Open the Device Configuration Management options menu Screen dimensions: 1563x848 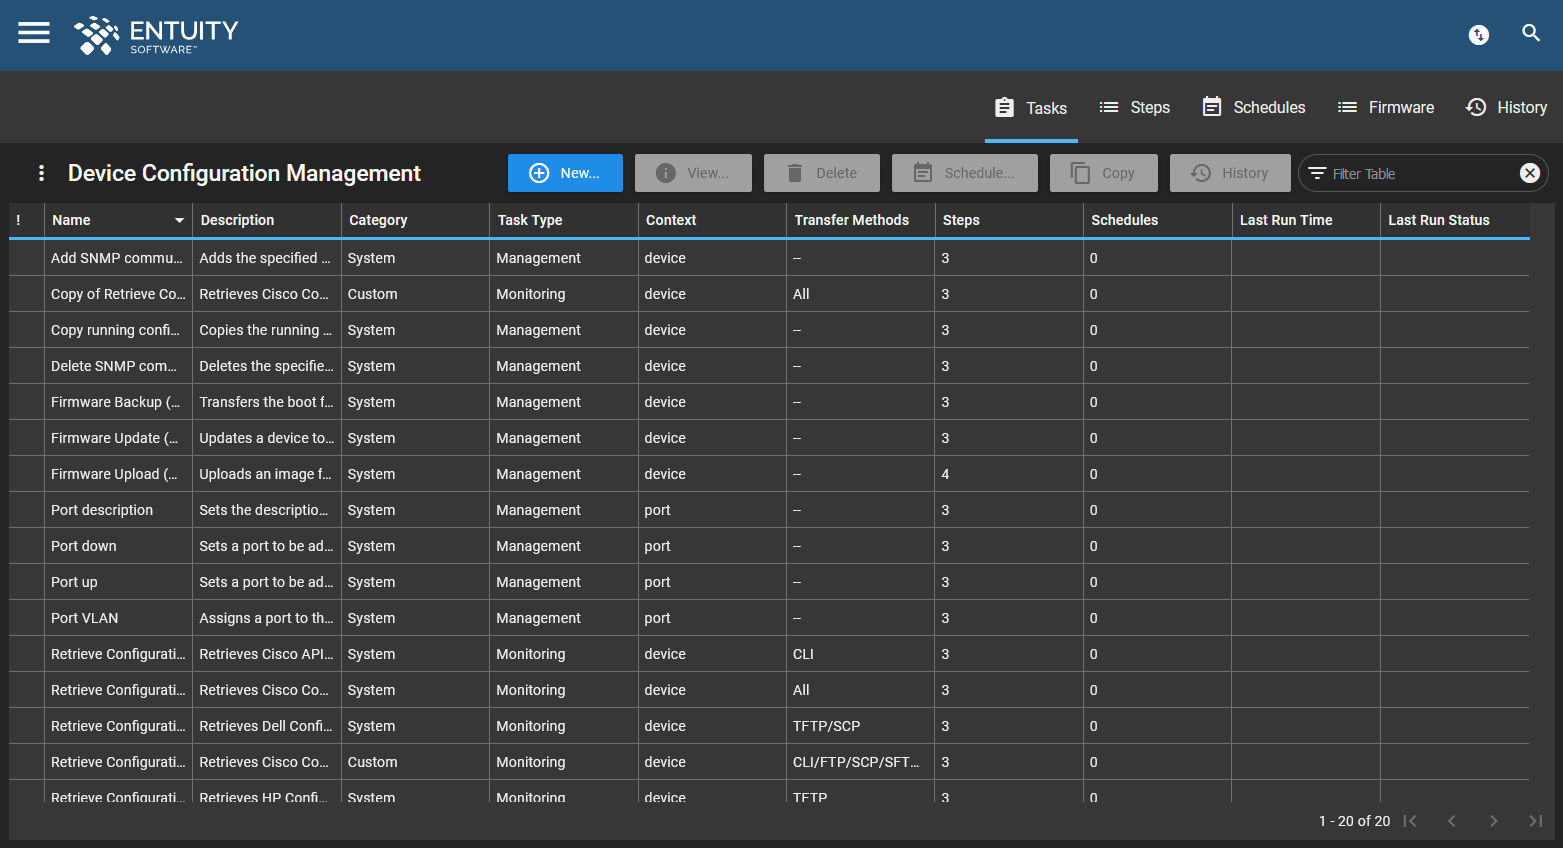(41, 173)
